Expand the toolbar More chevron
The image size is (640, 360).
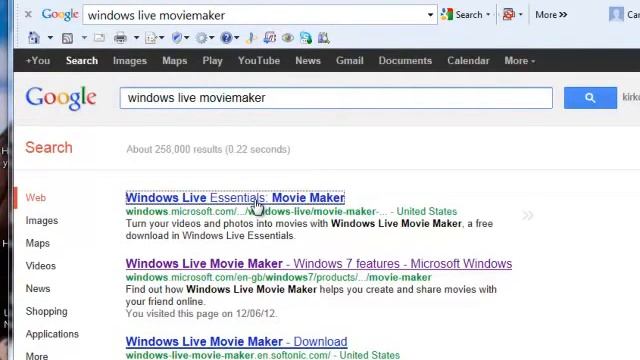(551, 15)
